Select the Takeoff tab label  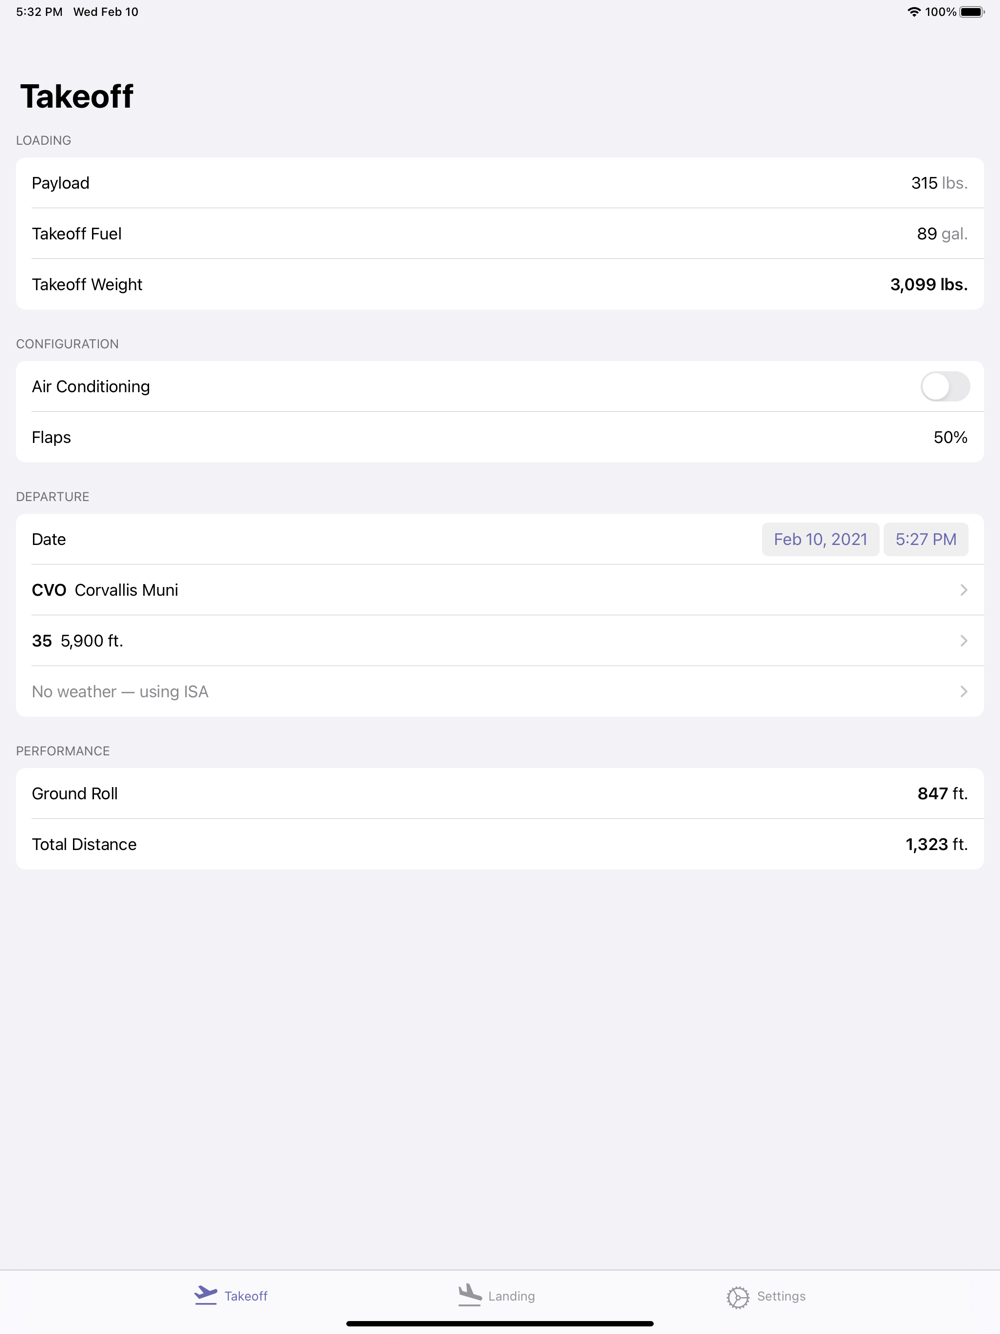246,1296
